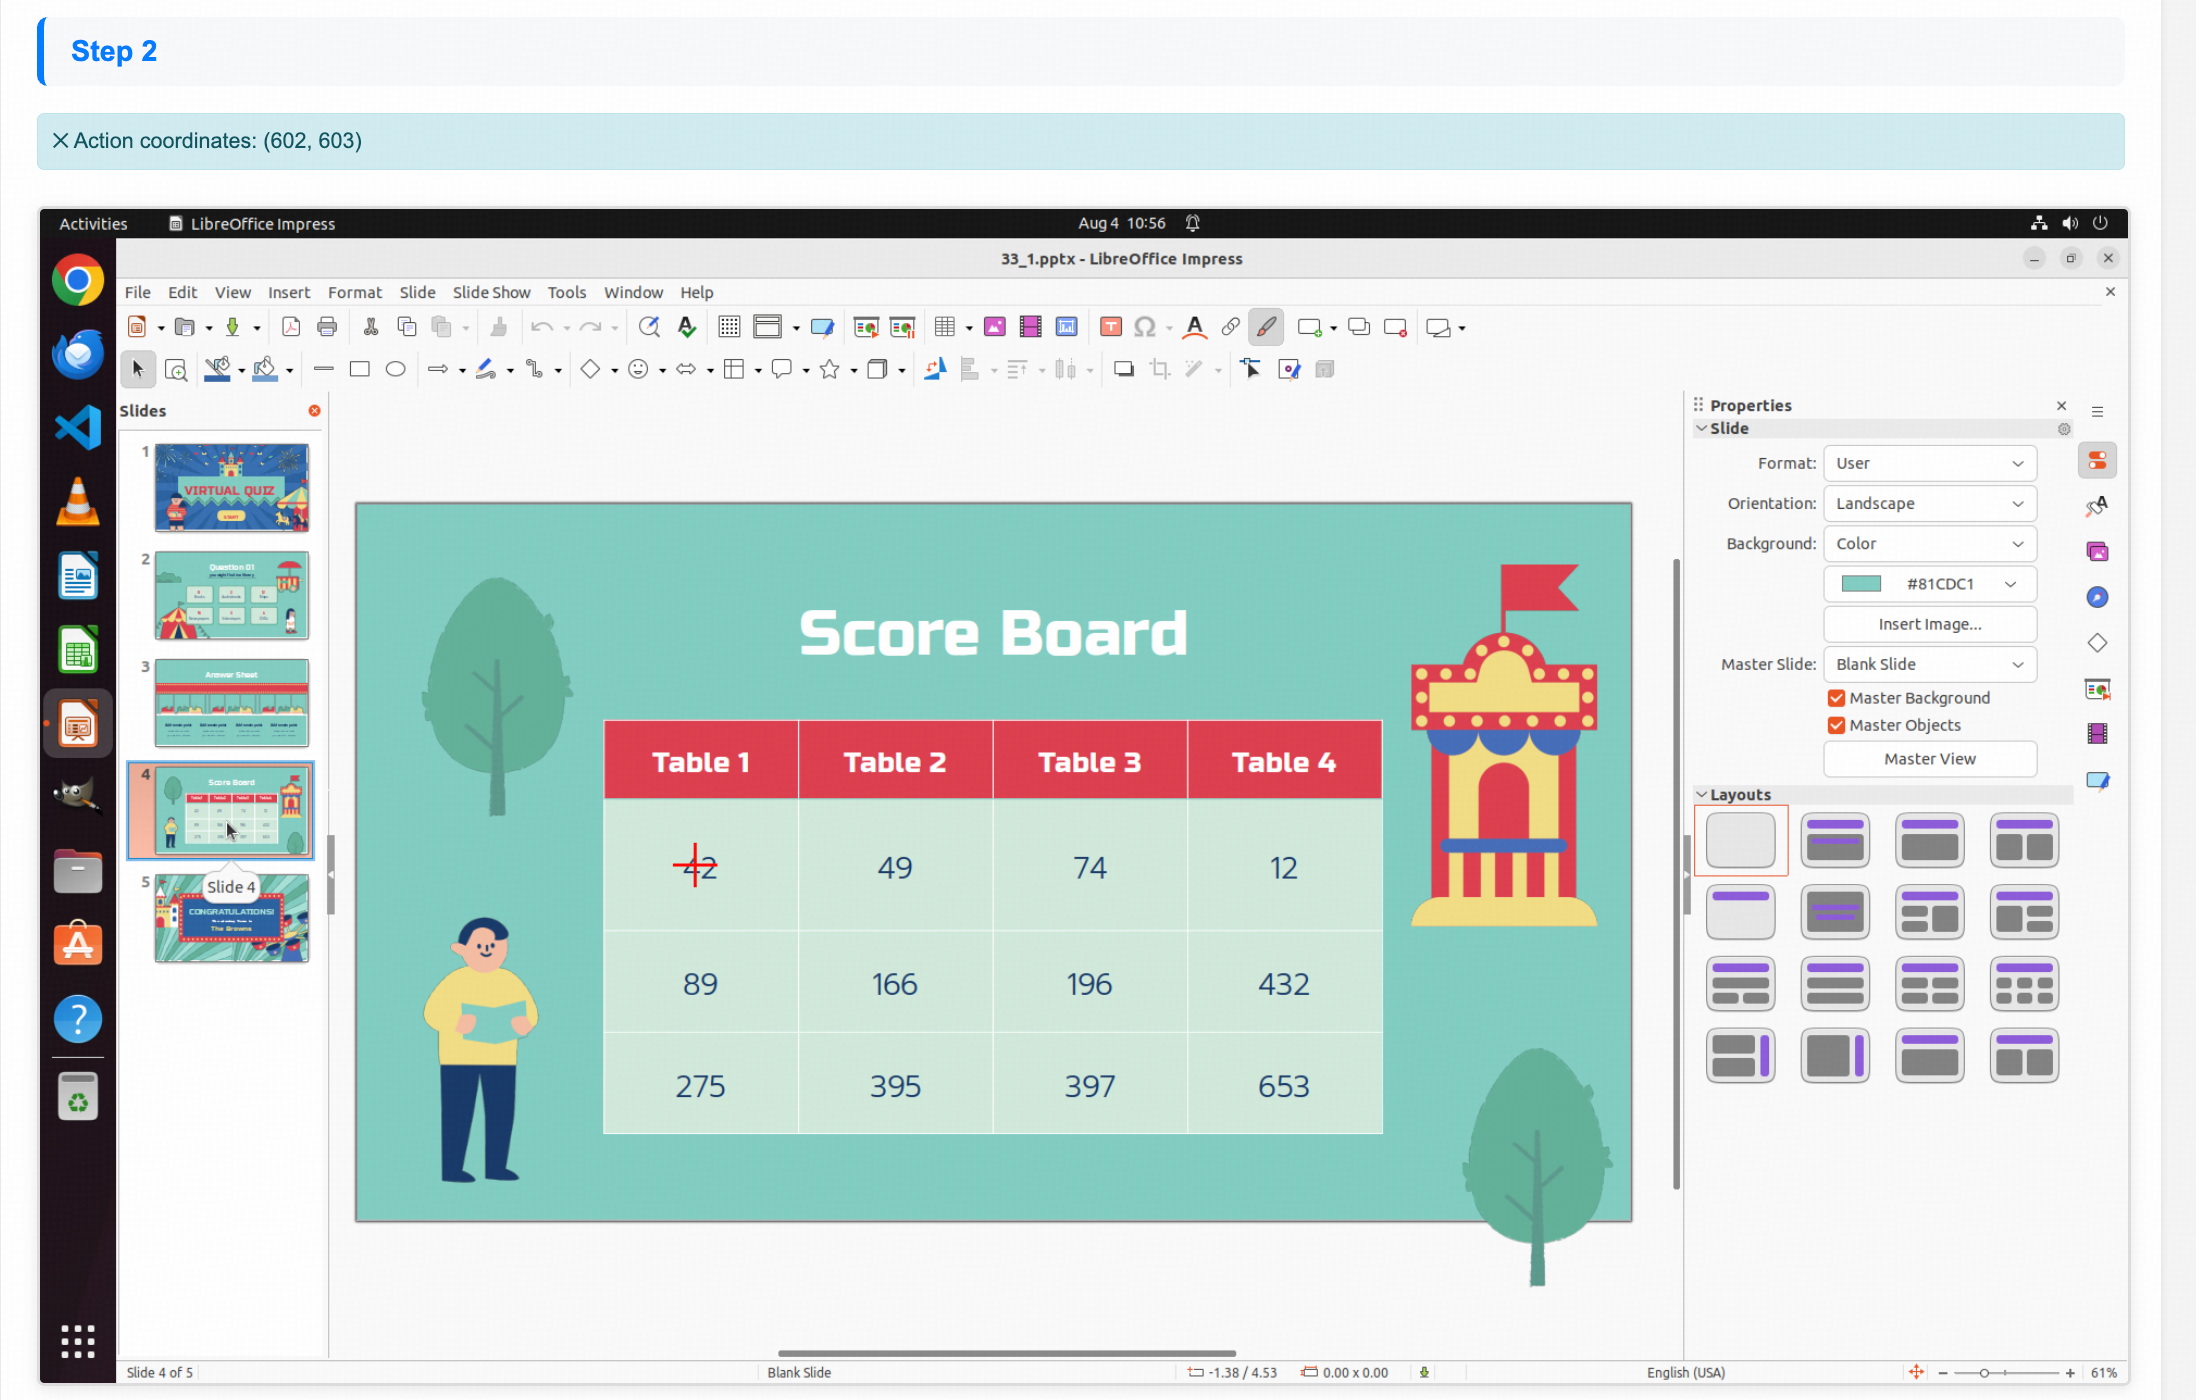Select the Rectangle shape tool
Image resolution: width=2196 pixels, height=1400 pixels.
[x=359, y=370]
